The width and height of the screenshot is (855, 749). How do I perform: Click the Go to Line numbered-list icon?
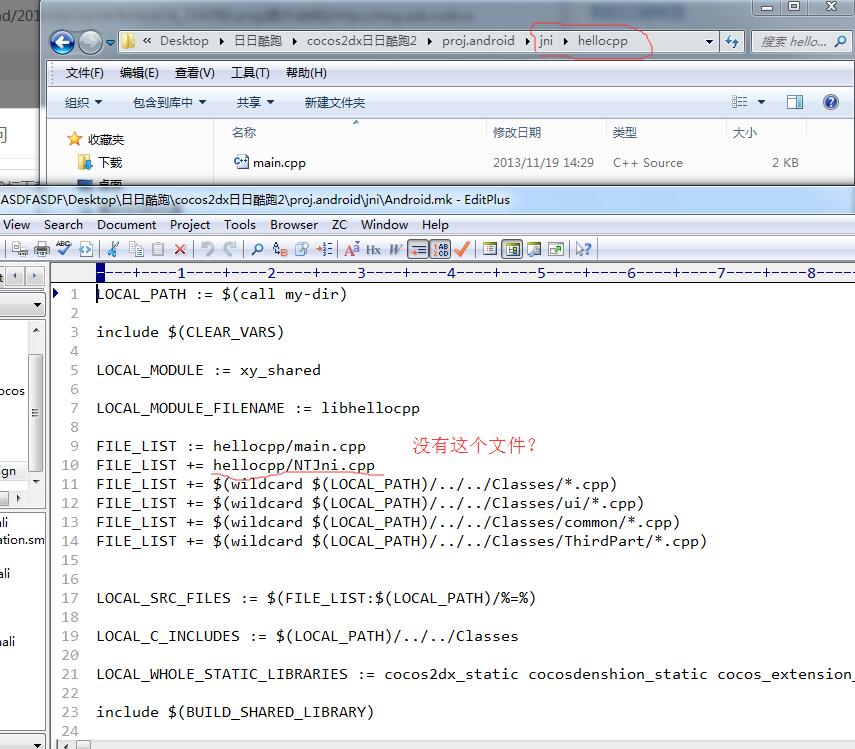[x=324, y=249]
